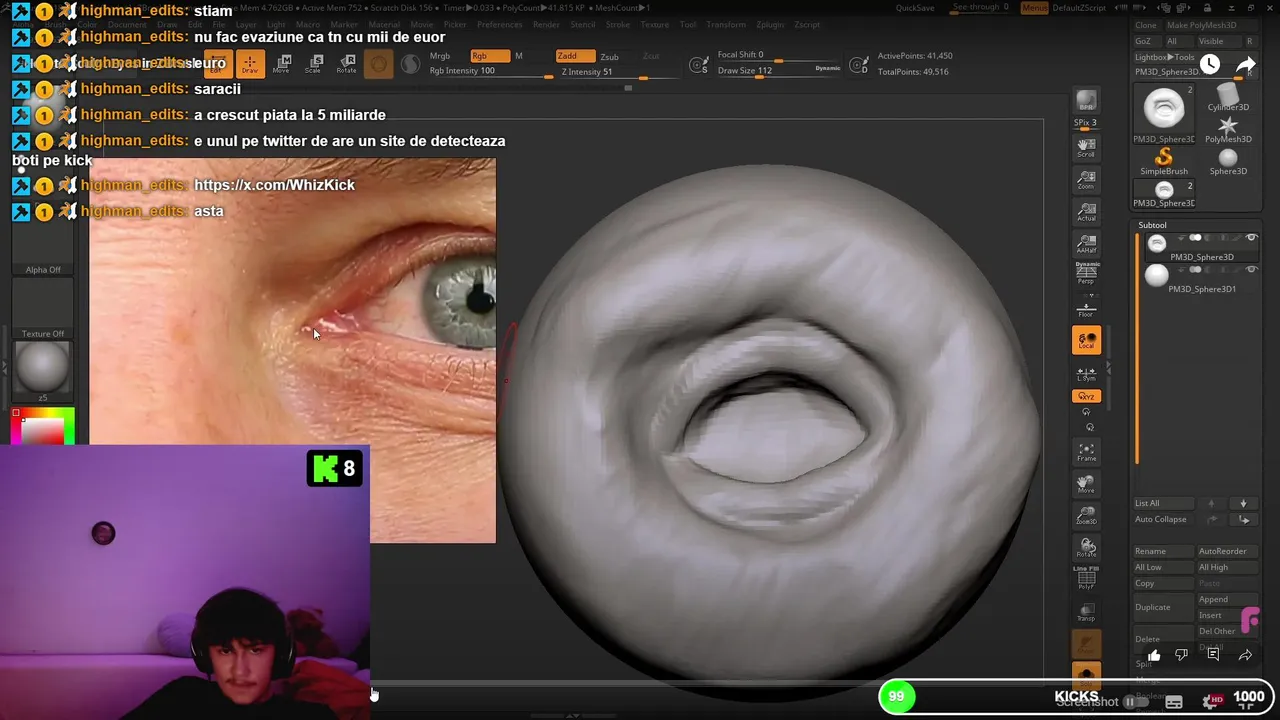The image size is (1280, 720).
Task: Open the material sphere selector on left
Action: pos(43,370)
